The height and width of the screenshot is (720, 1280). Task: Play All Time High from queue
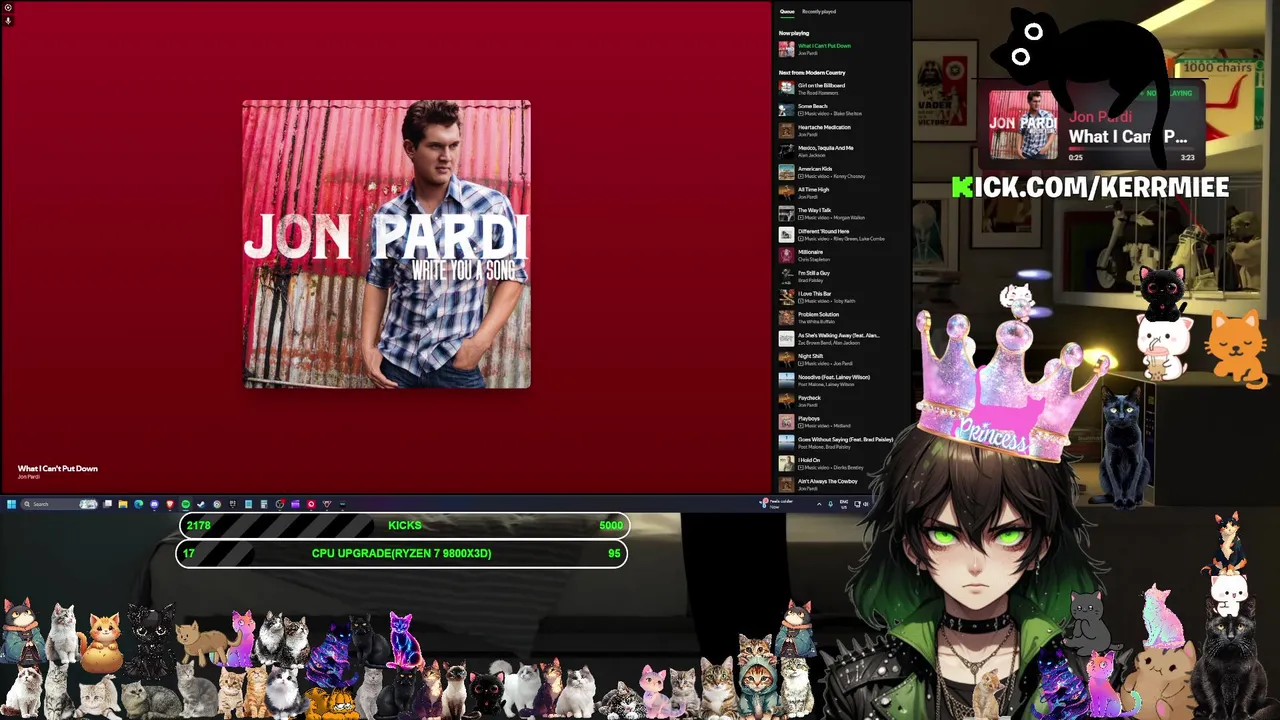[840, 193]
